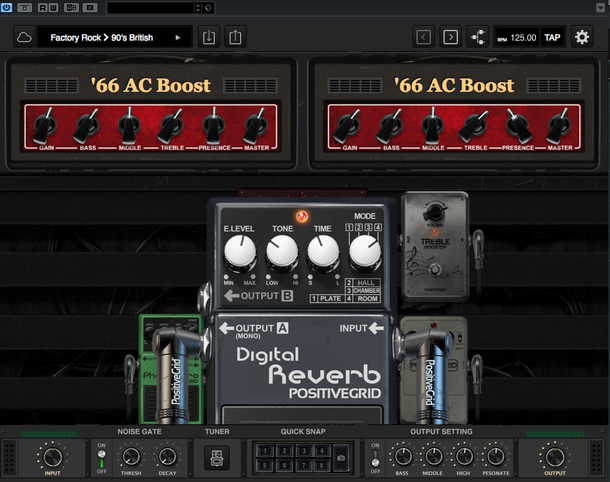
Task: Open the Factory Rock > 90's British preset menu
Action: (114, 37)
